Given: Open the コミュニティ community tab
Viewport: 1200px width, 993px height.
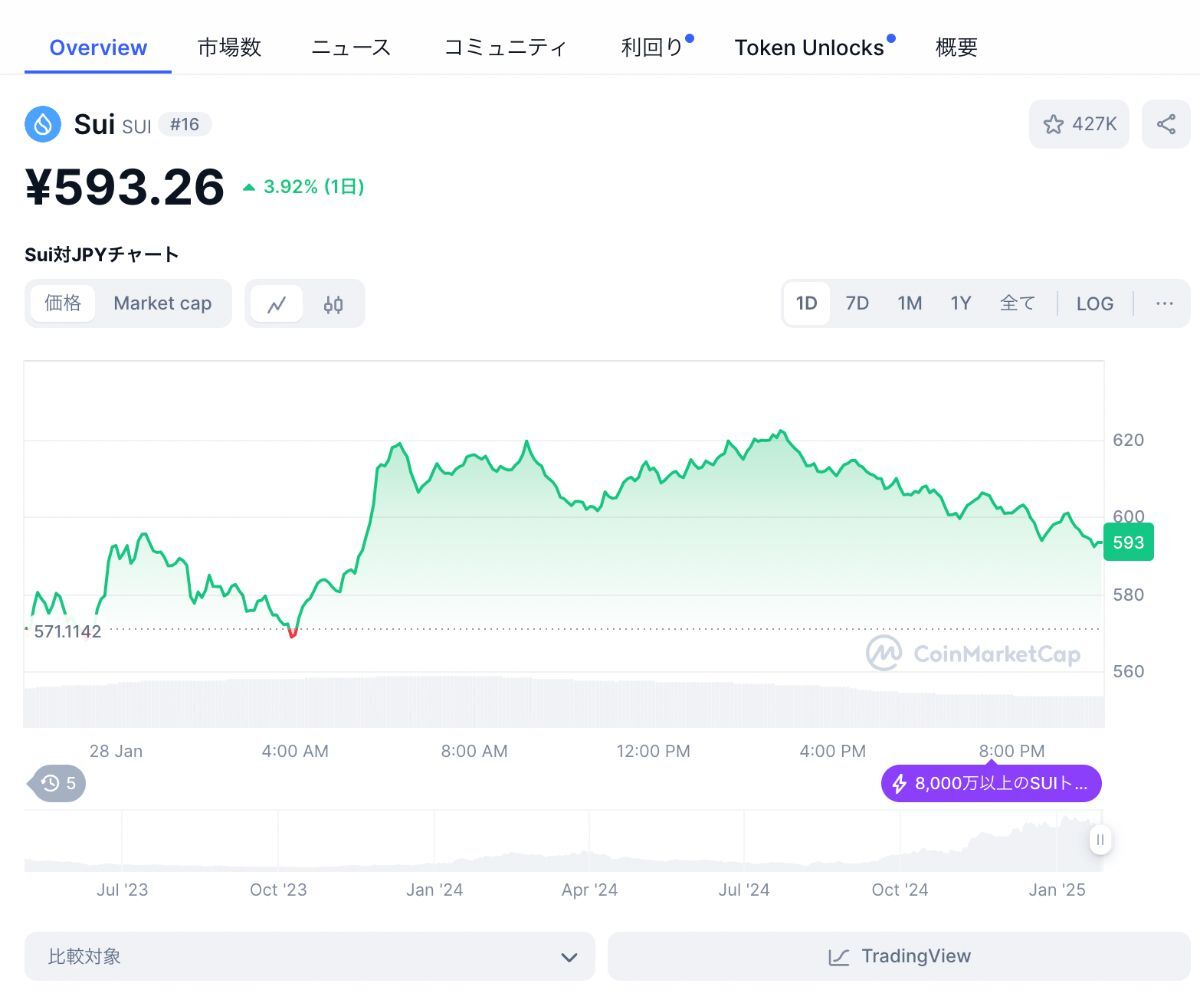Looking at the screenshot, I should point(505,47).
